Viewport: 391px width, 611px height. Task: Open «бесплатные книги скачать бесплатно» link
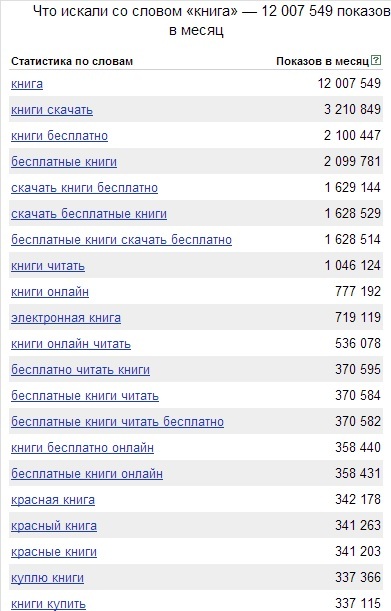point(121,240)
